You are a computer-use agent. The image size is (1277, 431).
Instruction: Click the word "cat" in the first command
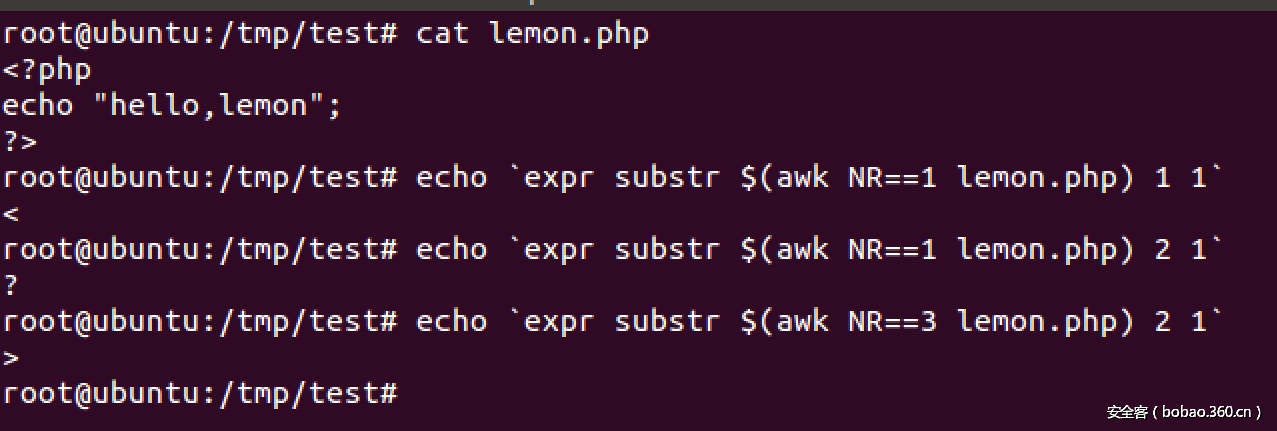coord(442,34)
